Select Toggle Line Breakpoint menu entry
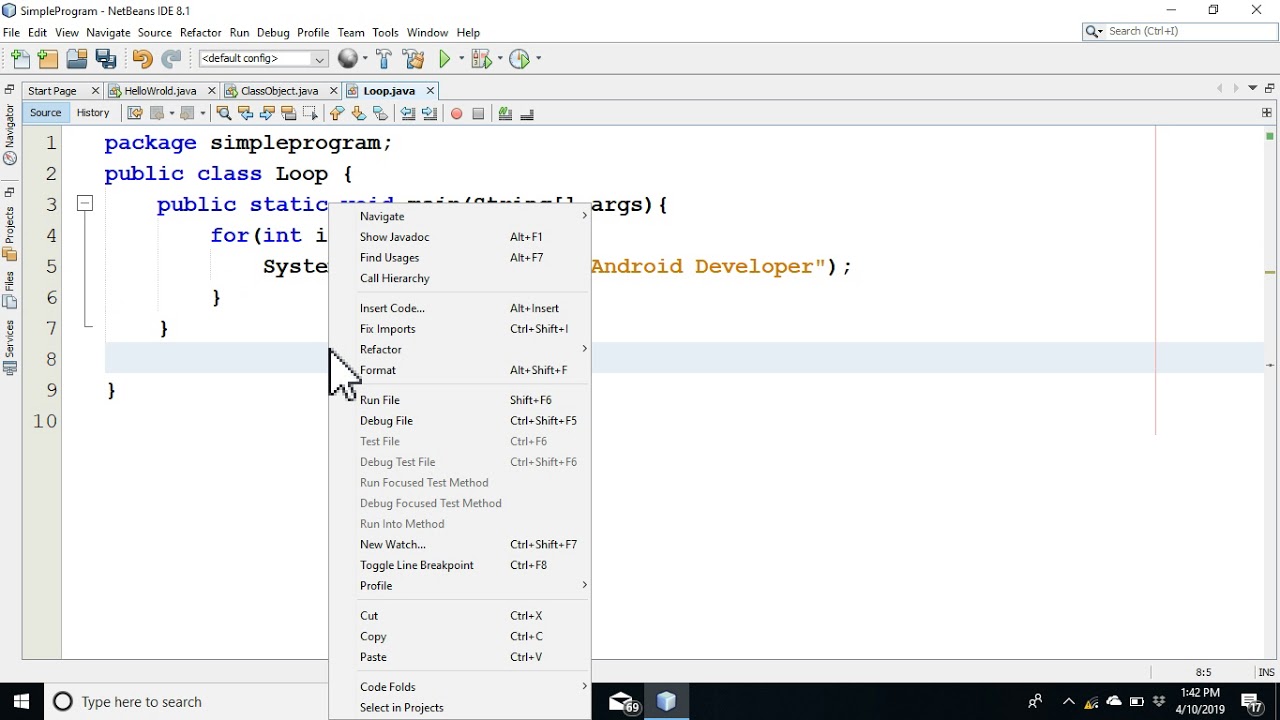The width and height of the screenshot is (1280, 720). click(460, 565)
